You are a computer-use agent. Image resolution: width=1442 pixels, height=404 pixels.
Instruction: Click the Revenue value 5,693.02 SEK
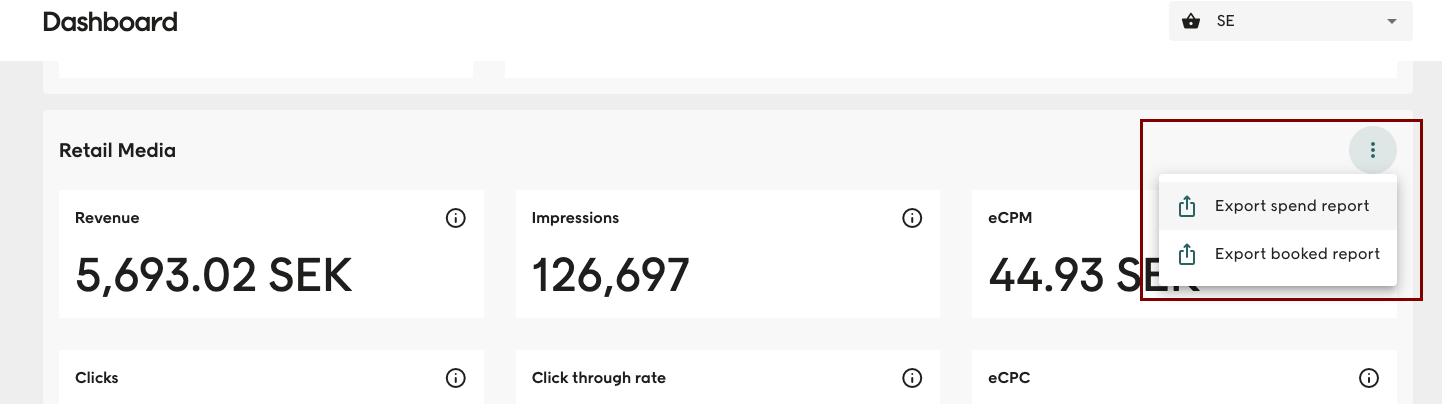pyautogui.click(x=214, y=275)
